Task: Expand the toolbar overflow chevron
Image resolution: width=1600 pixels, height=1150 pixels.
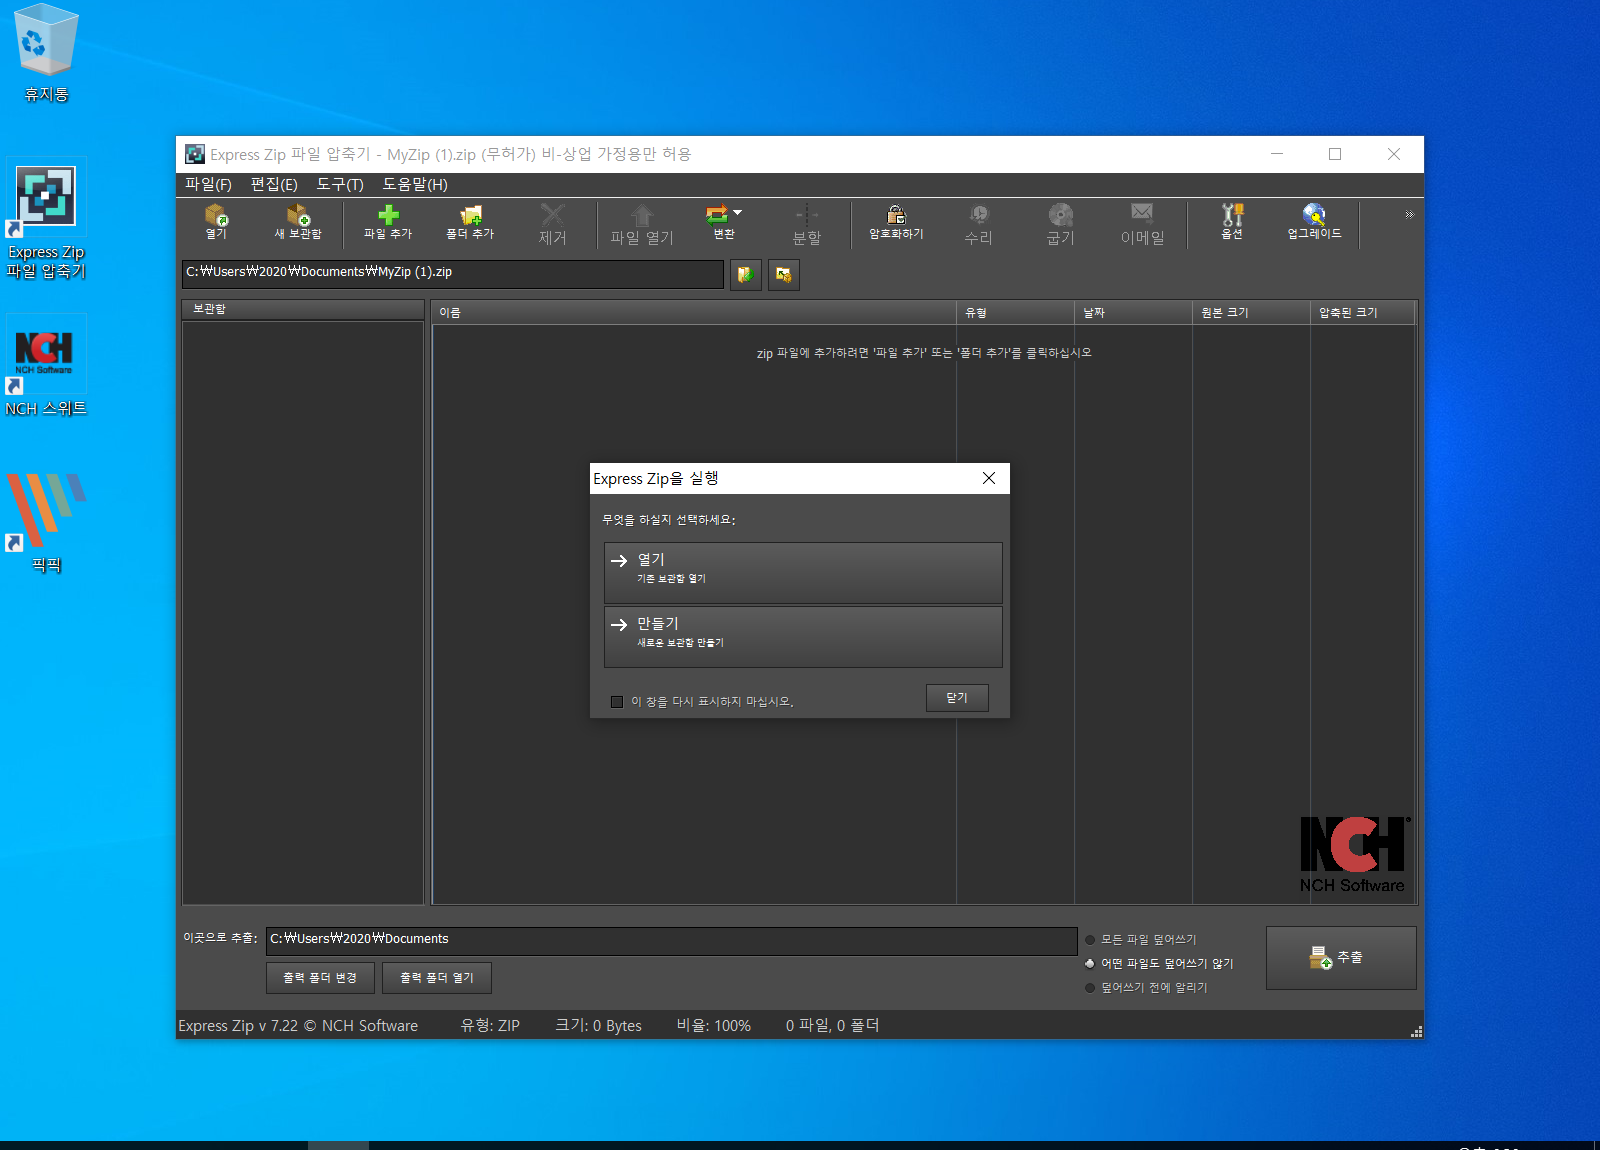Action: tap(1409, 215)
